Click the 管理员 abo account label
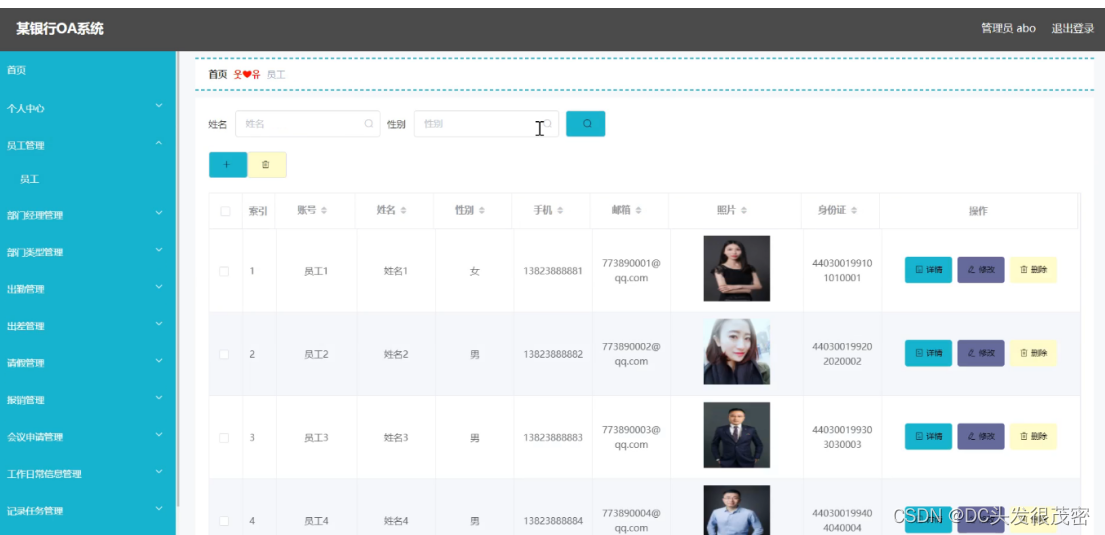 click(1008, 28)
